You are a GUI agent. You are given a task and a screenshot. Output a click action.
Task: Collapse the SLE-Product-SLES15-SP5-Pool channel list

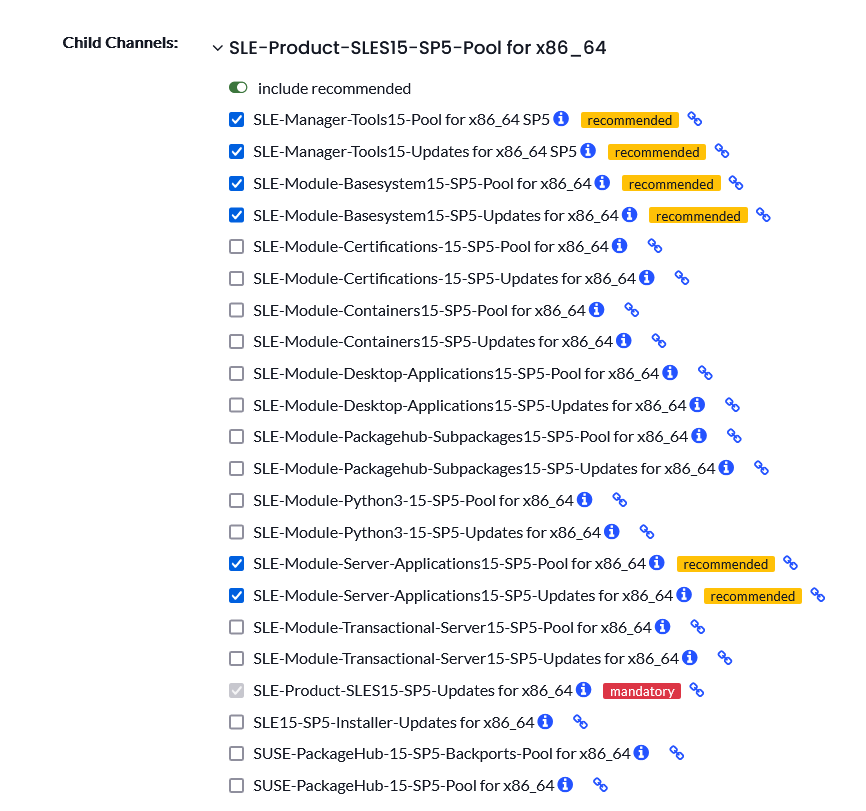pos(218,48)
